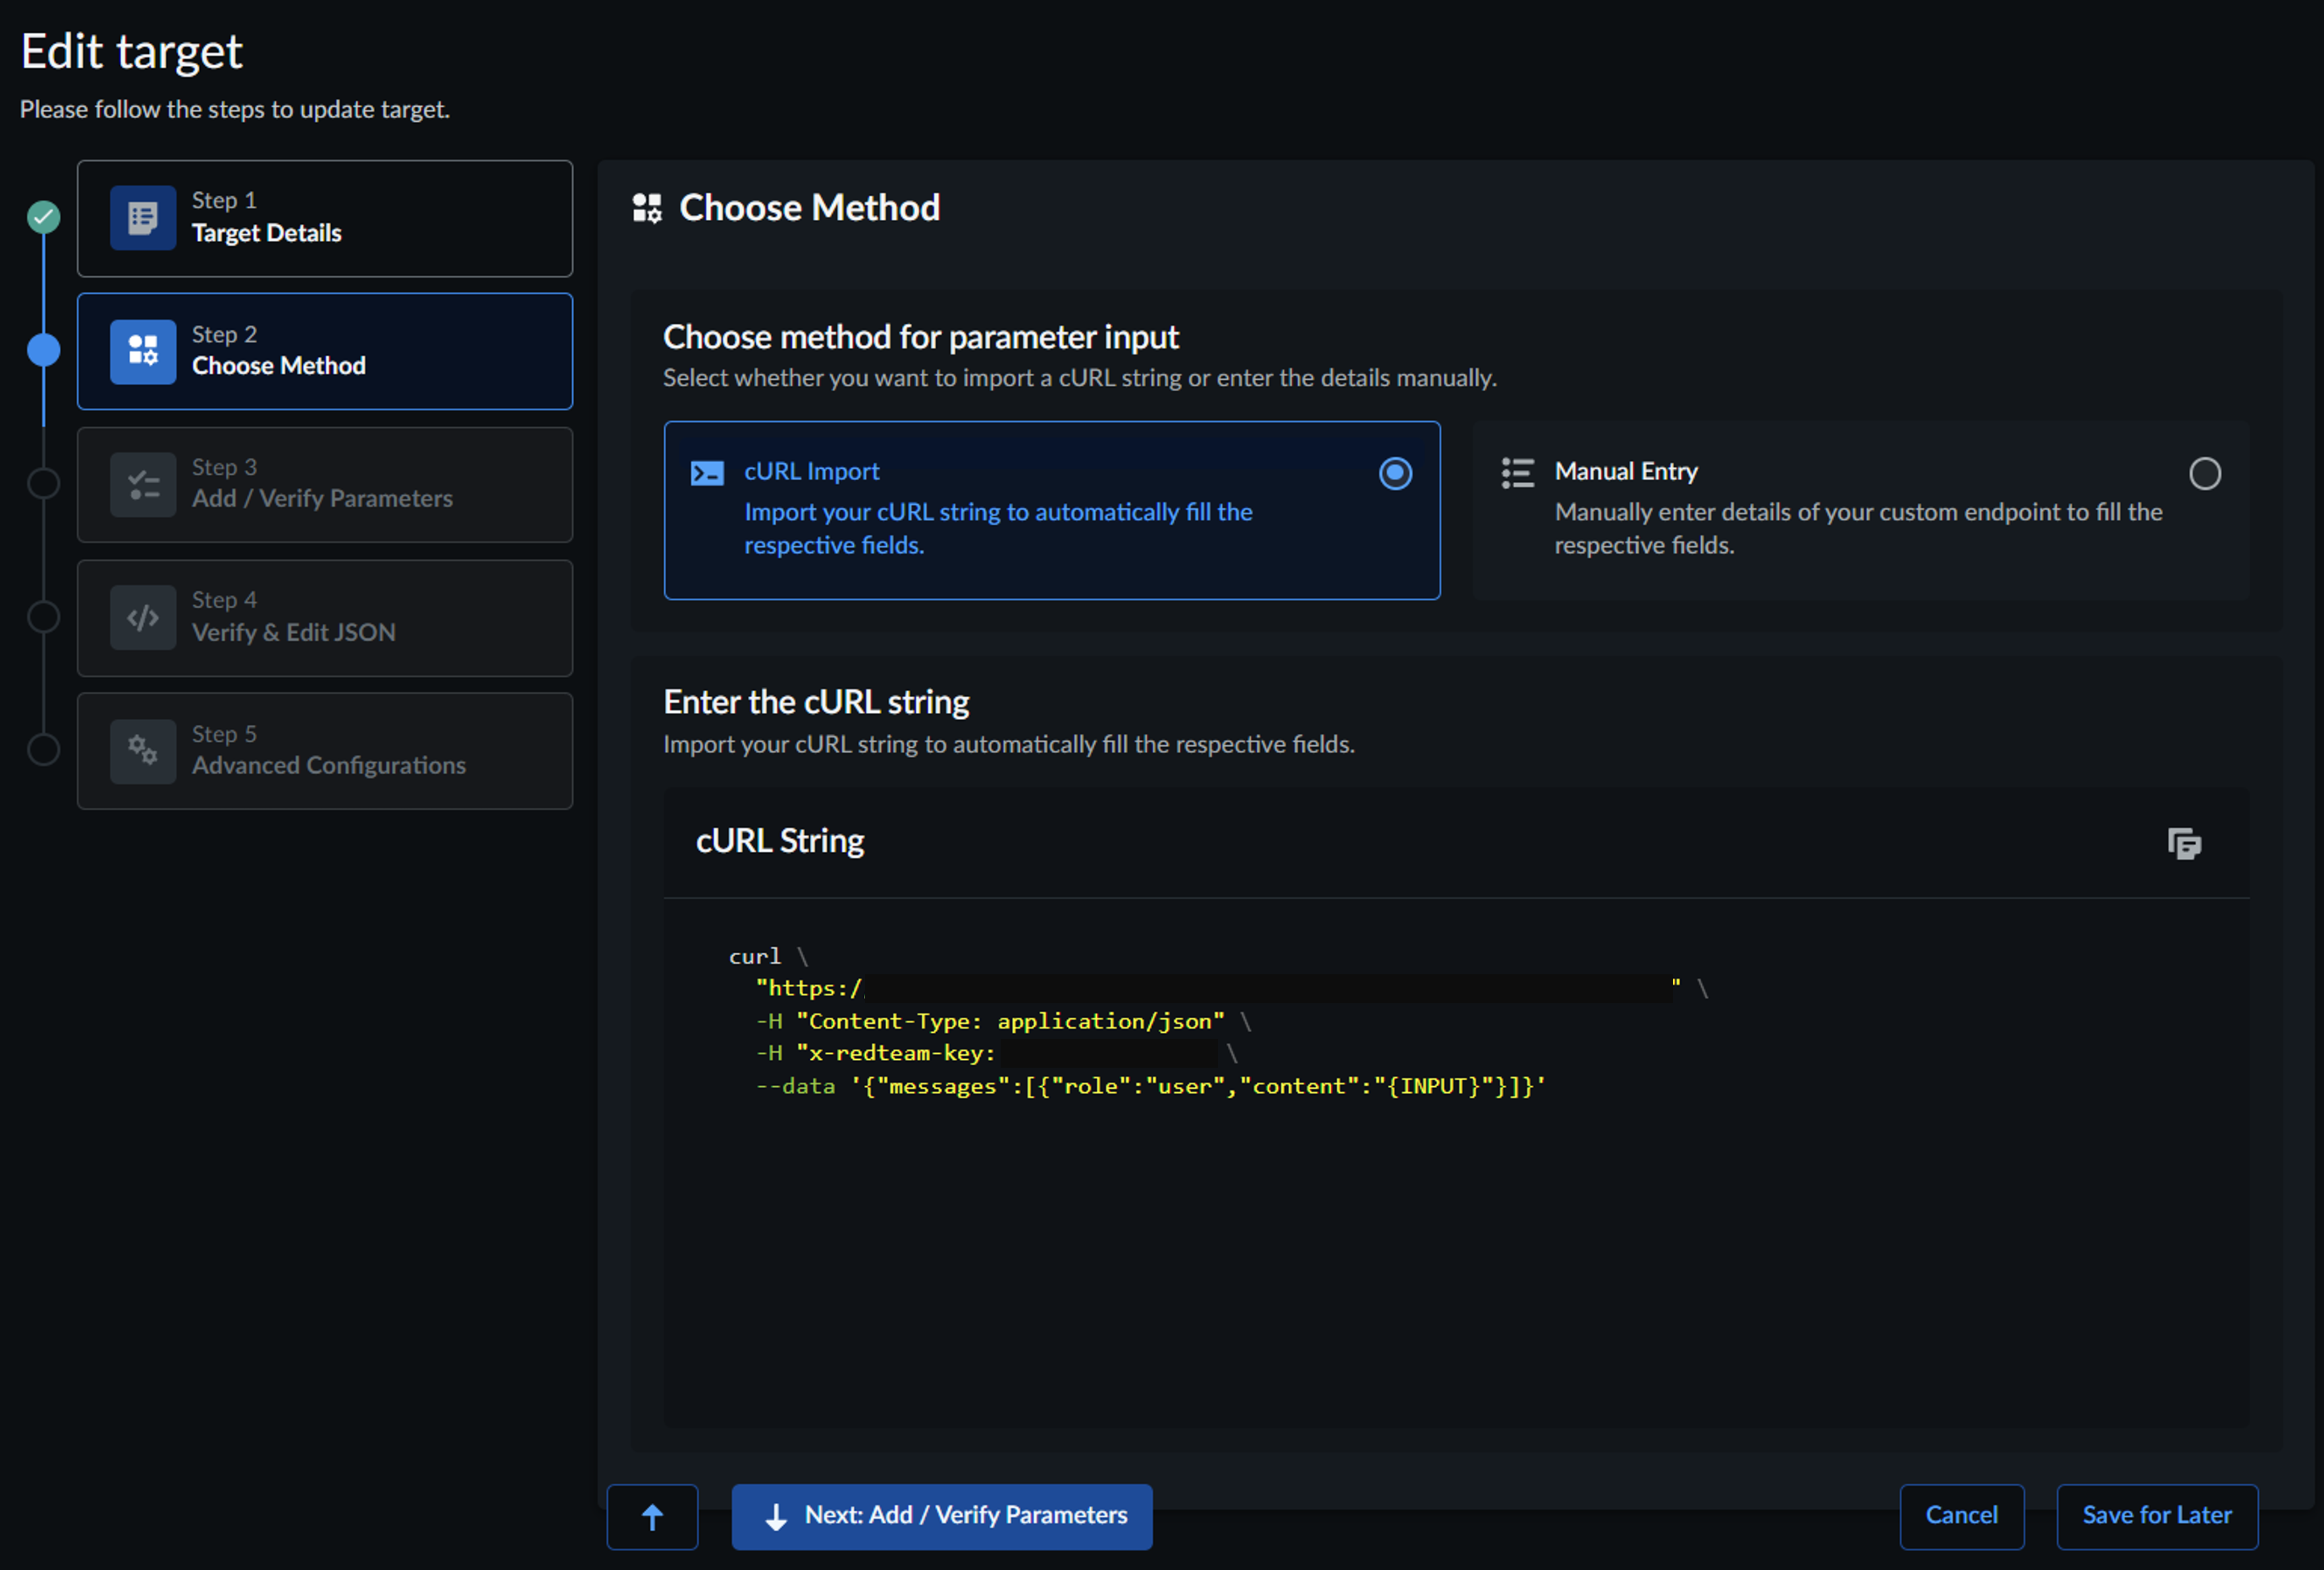This screenshot has height=1570, width=2324.
Task: Click the completed Step 1 checkmark indicator
Action: point(43,217)
